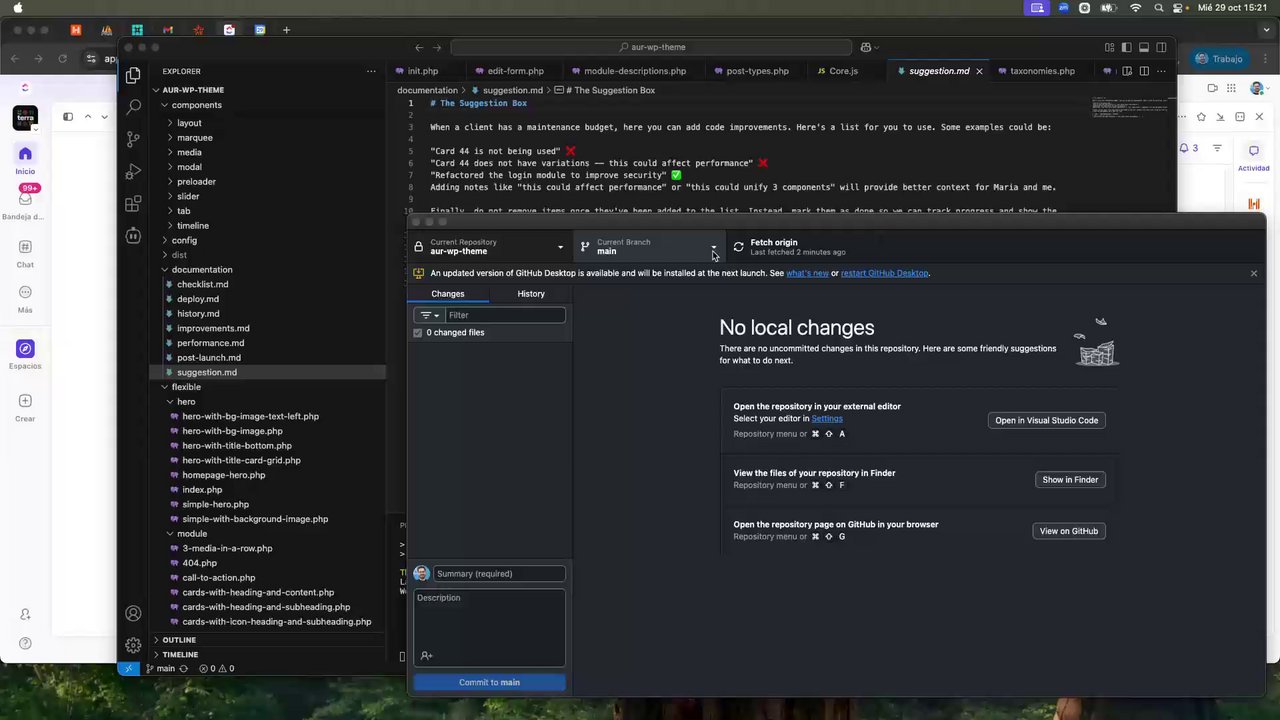Viewport: 1280px width, 720px height.
Task: Click the Fetch origin sync icon
Action: tap(738, 246)
